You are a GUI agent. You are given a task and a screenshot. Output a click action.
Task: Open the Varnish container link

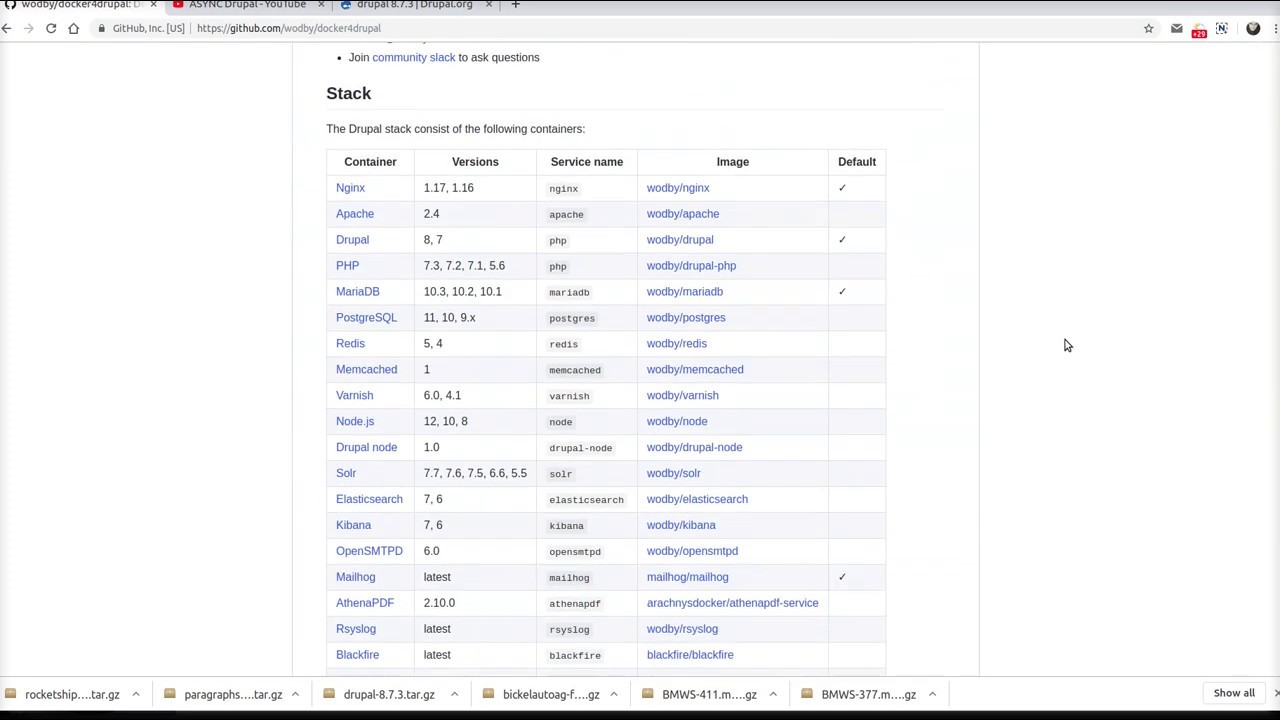click(x=354, y=396)
